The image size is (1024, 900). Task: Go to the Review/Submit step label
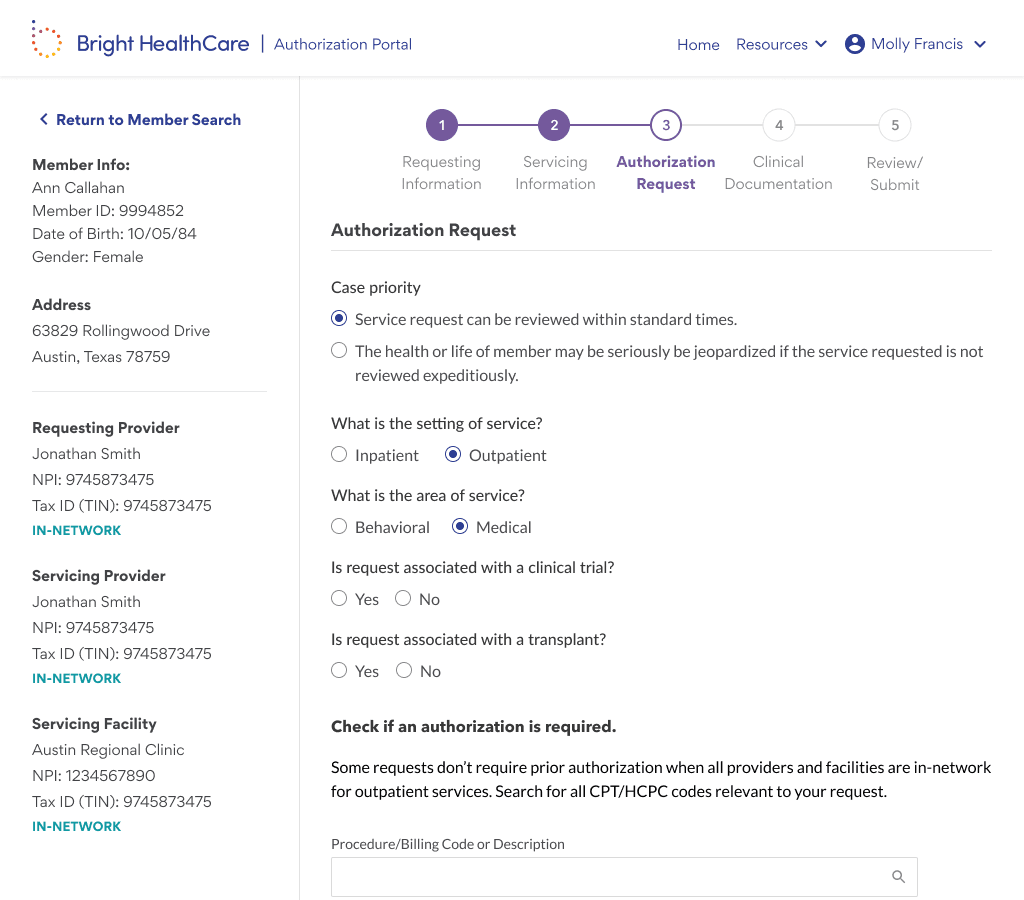(x=895, y=173)
